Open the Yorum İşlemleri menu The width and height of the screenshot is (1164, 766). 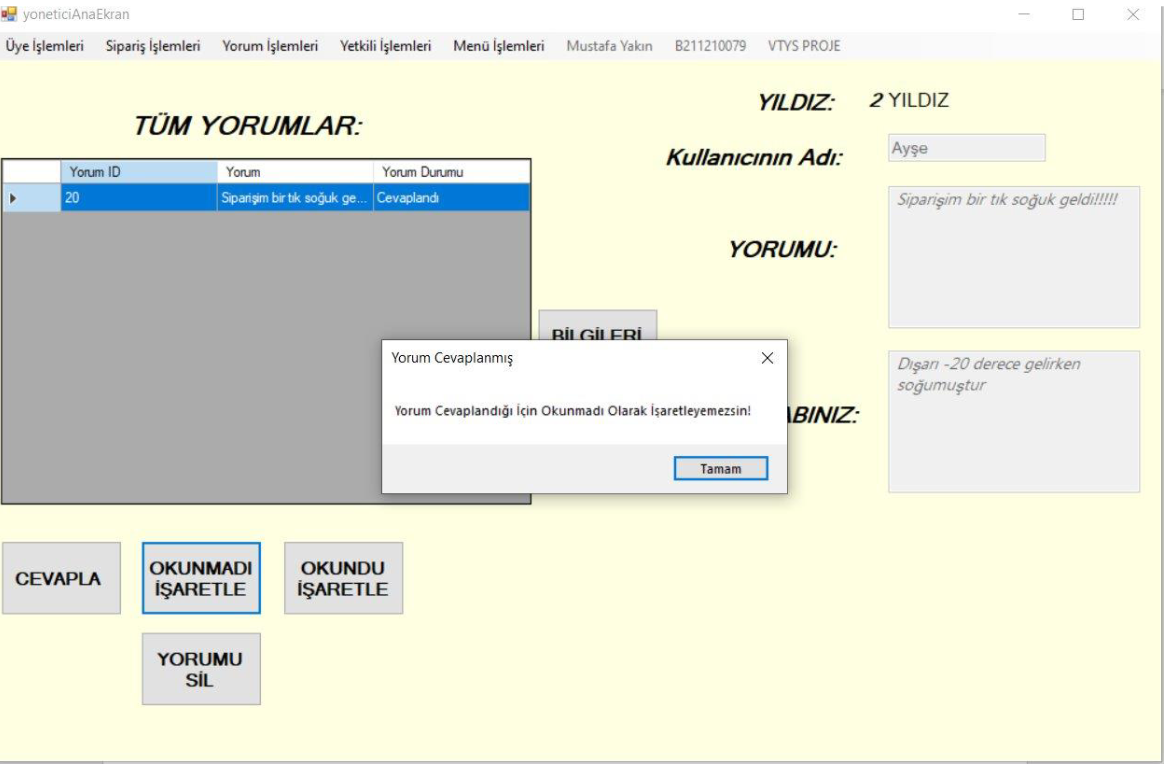[x=270, y=46]
